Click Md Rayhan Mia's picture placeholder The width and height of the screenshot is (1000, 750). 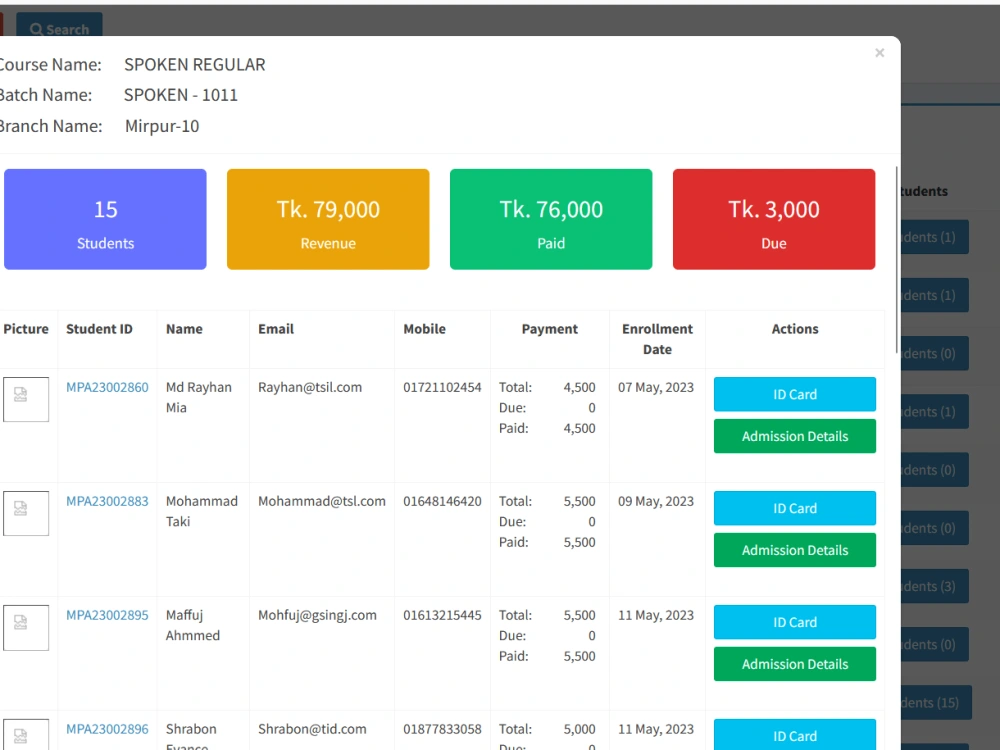[26, 399]
